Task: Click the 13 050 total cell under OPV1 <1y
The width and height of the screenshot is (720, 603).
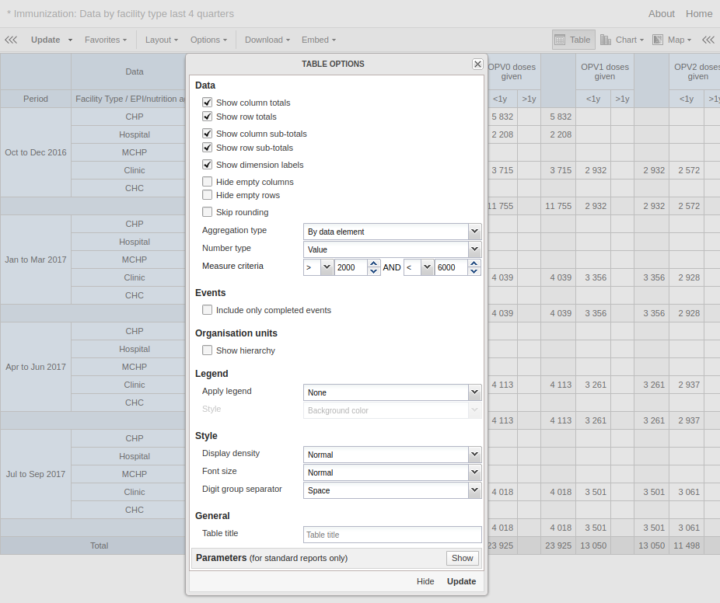Action: [593, 546]
